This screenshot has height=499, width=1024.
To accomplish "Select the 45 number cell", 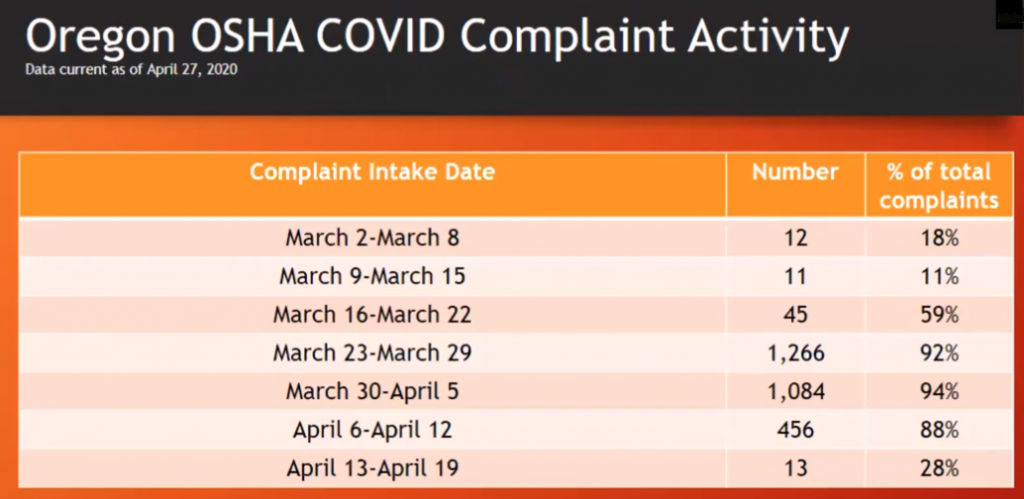I will pos(795,315).
